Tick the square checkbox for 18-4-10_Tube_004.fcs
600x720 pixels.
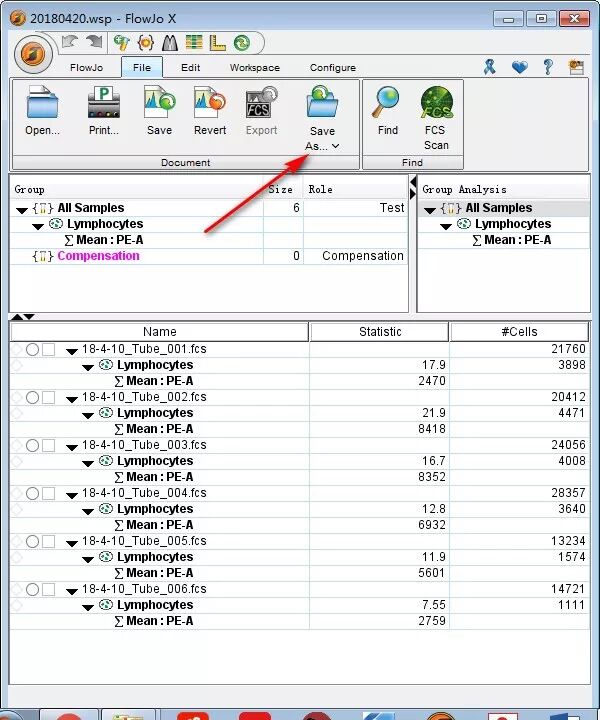pos(49,494)
